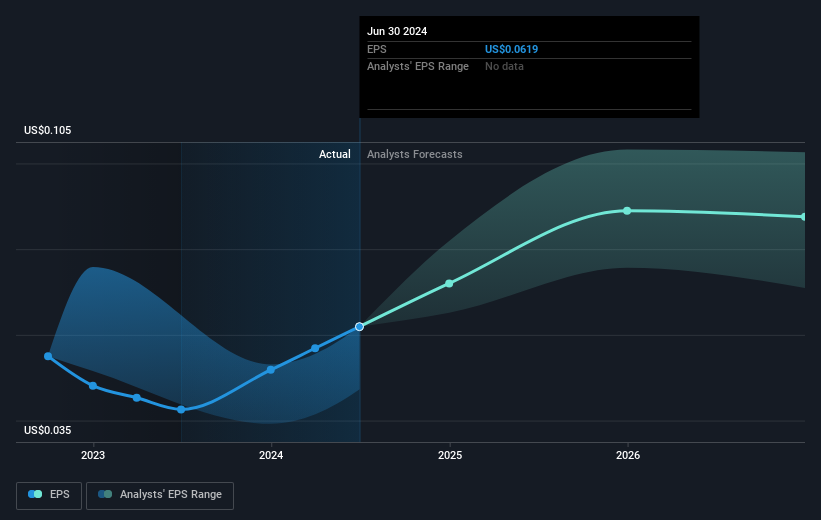The image size is (821, 520).
Task: Click the 2026 x-axis label
Action: click(x=628, y=455)
